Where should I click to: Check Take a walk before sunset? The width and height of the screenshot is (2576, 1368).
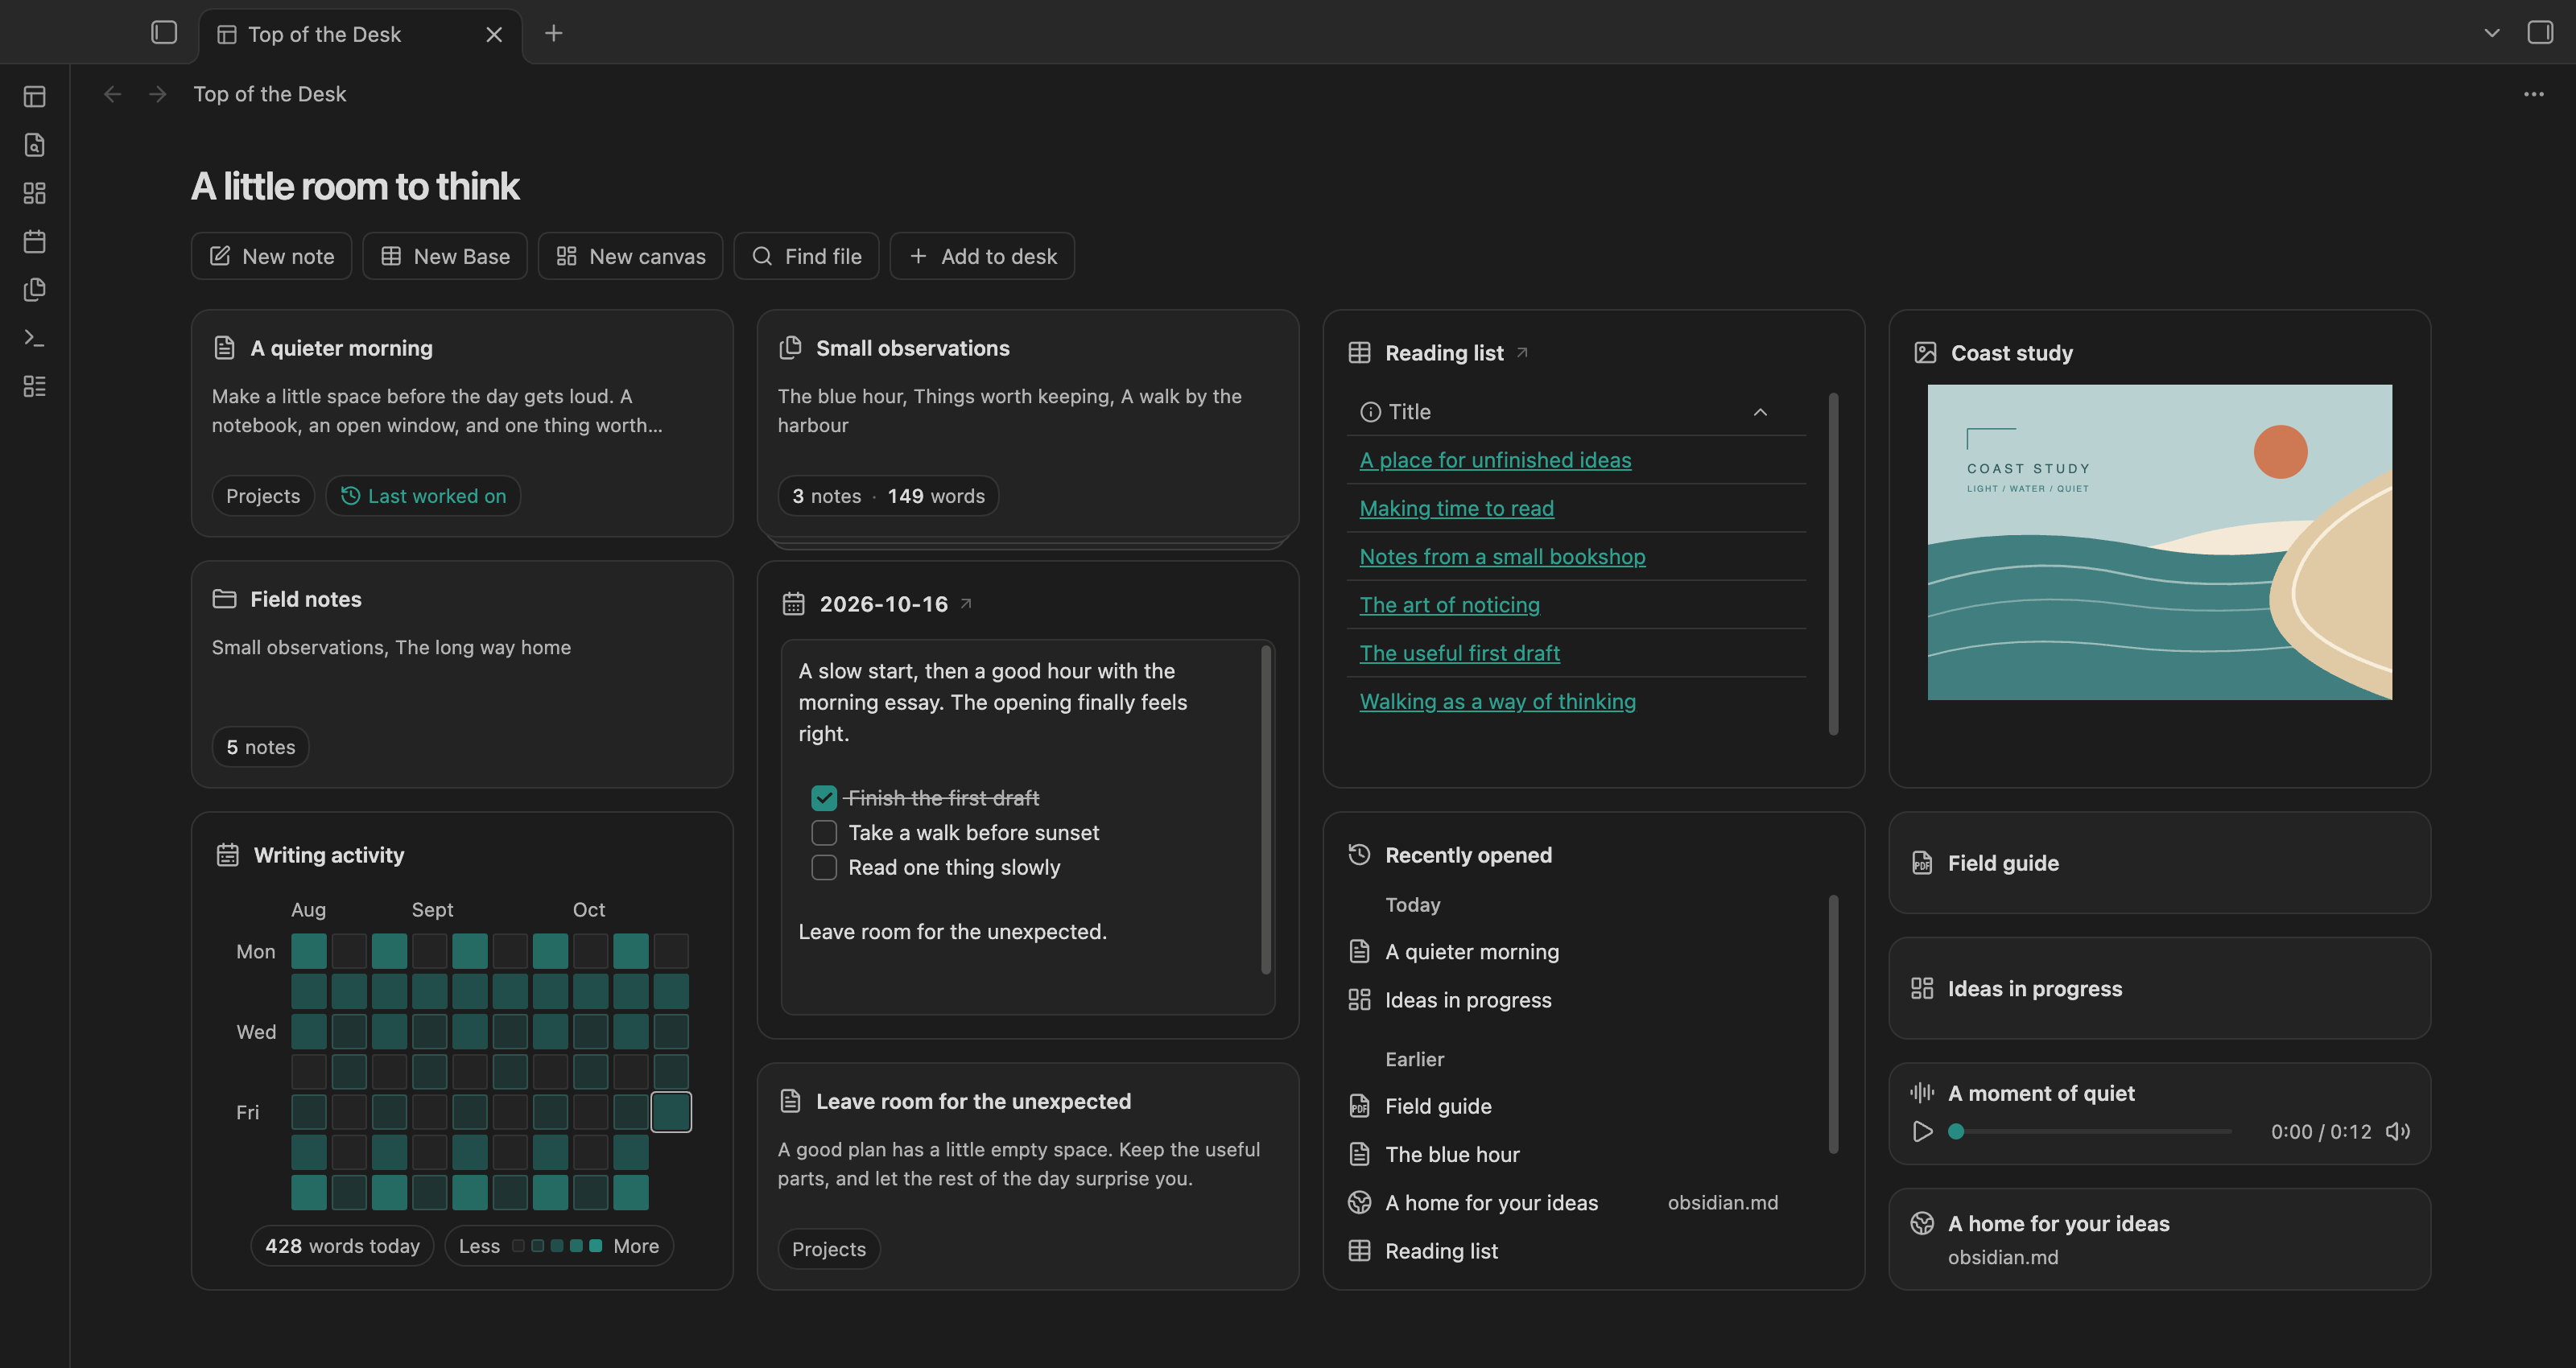coord(824,833)
